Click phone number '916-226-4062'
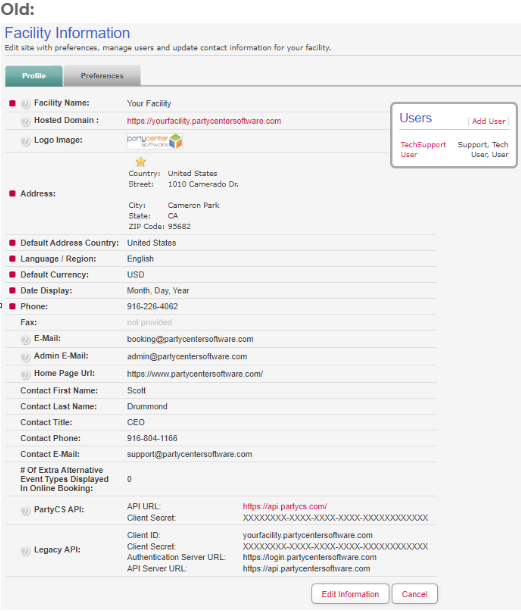This screenshot has height=611, width=521. click(x=152, y=306)
